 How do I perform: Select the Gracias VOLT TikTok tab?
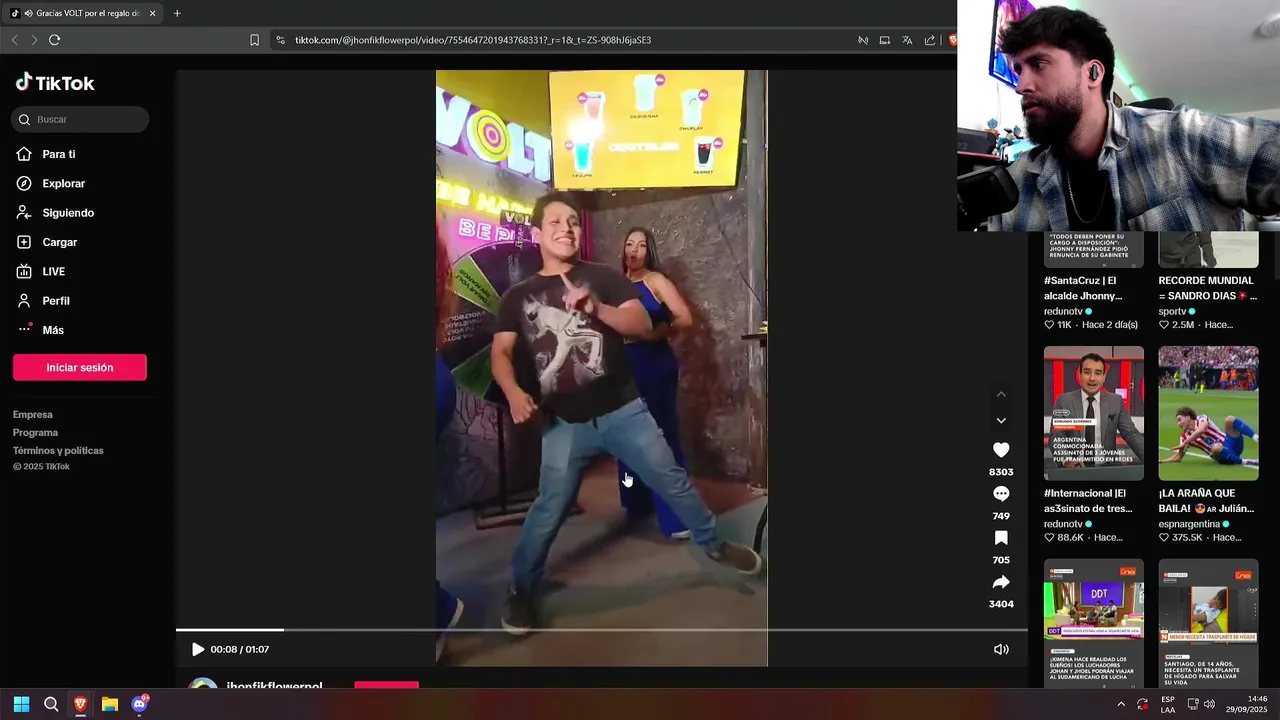(x=82, y=13)
